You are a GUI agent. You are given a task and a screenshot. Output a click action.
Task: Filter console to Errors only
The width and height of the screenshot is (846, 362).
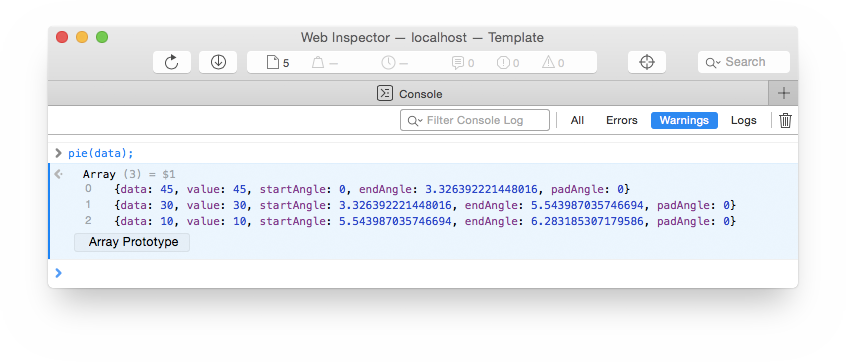622,120
